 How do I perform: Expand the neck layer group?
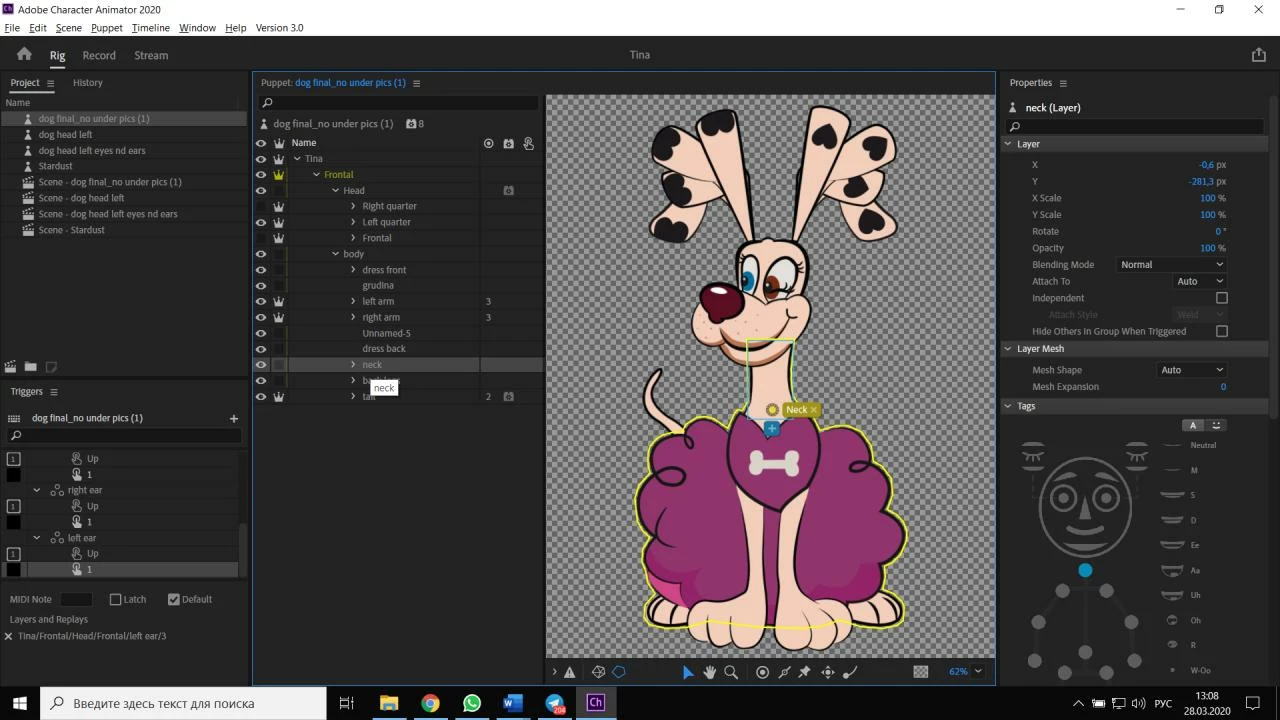(x=353, y=365)
